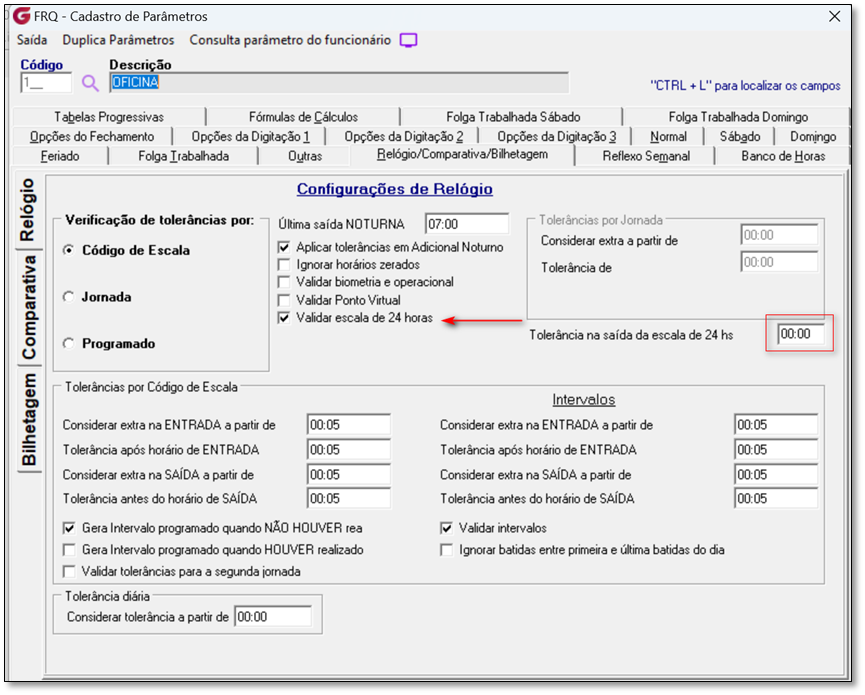
Task: Select the vertical Relógio side tab
Action: 28,210
